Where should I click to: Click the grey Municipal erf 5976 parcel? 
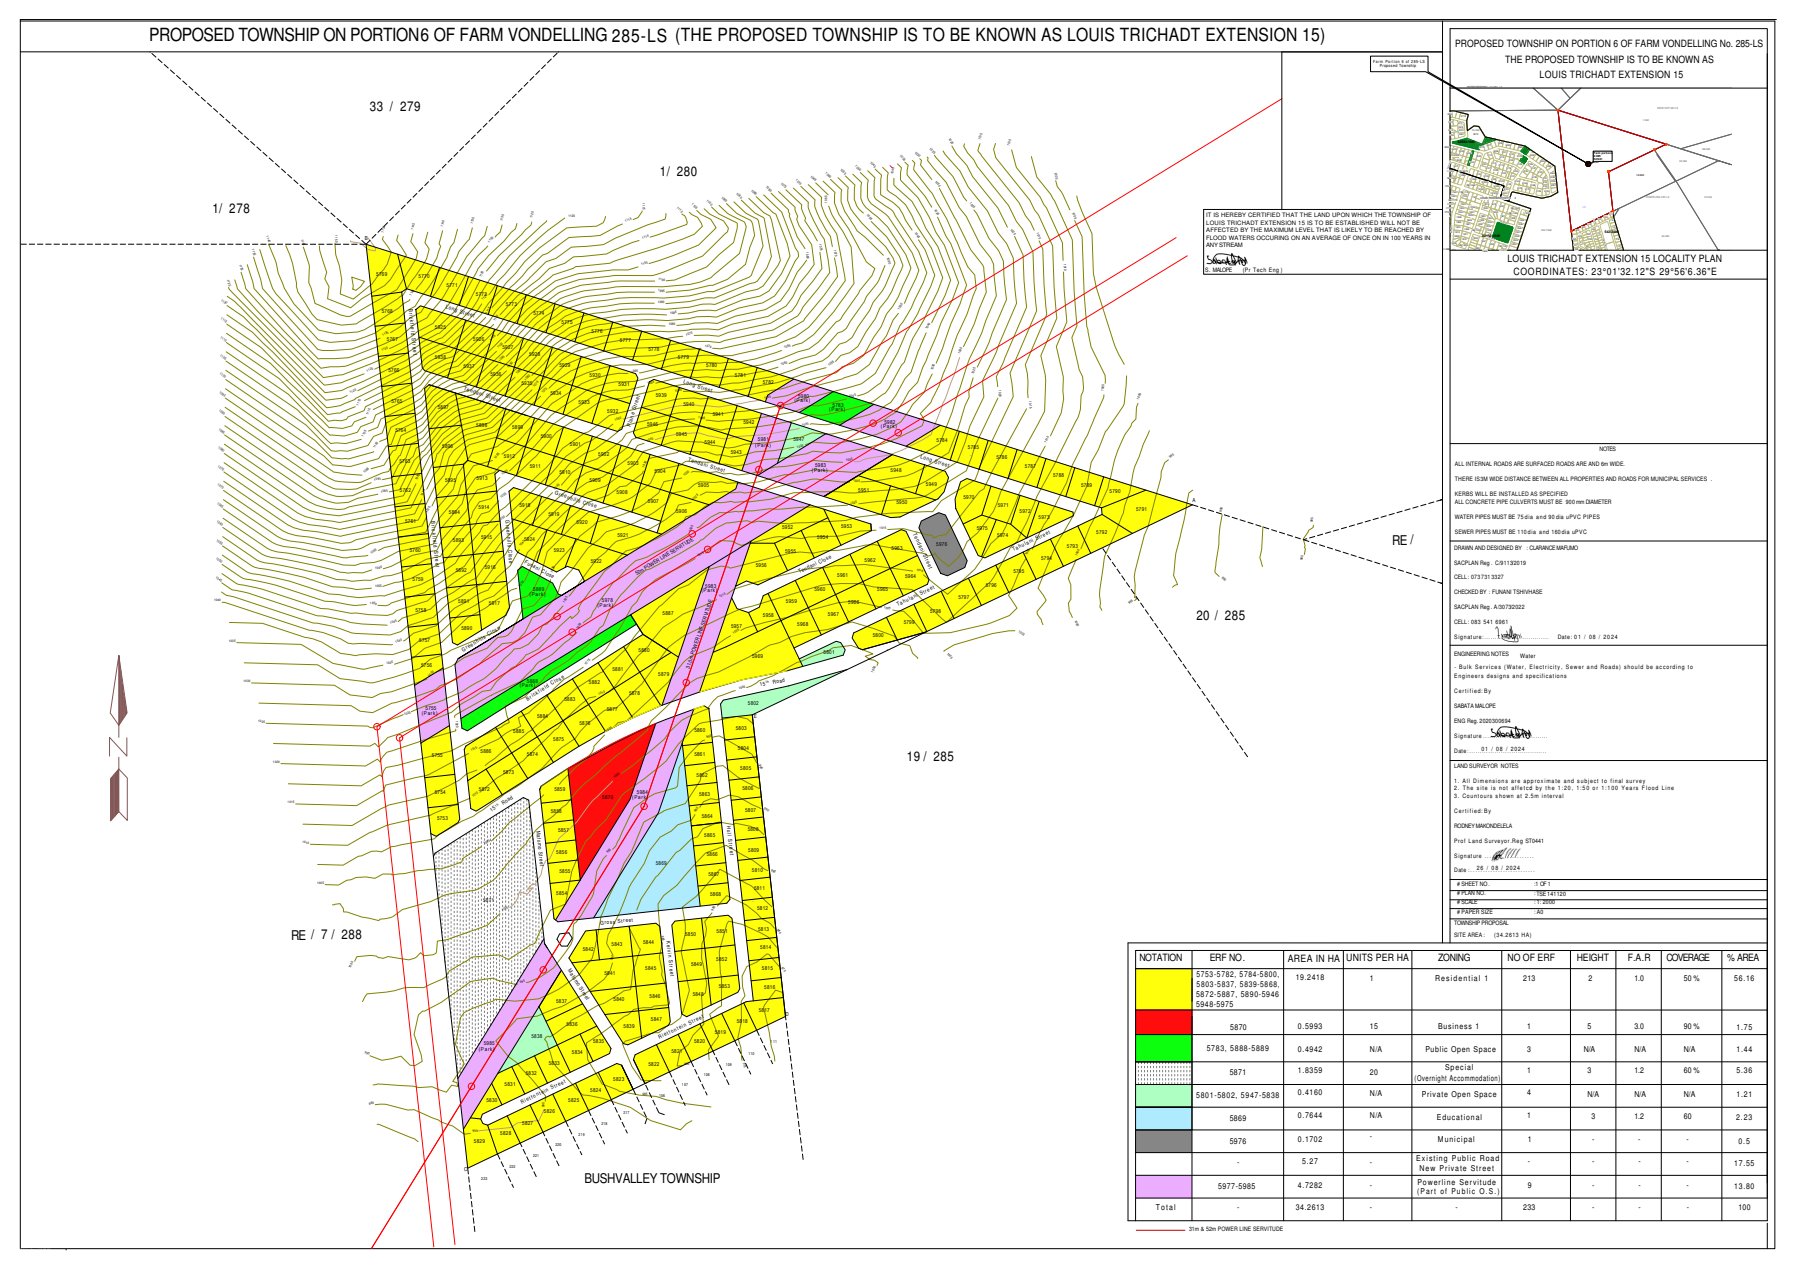point(942,543)
